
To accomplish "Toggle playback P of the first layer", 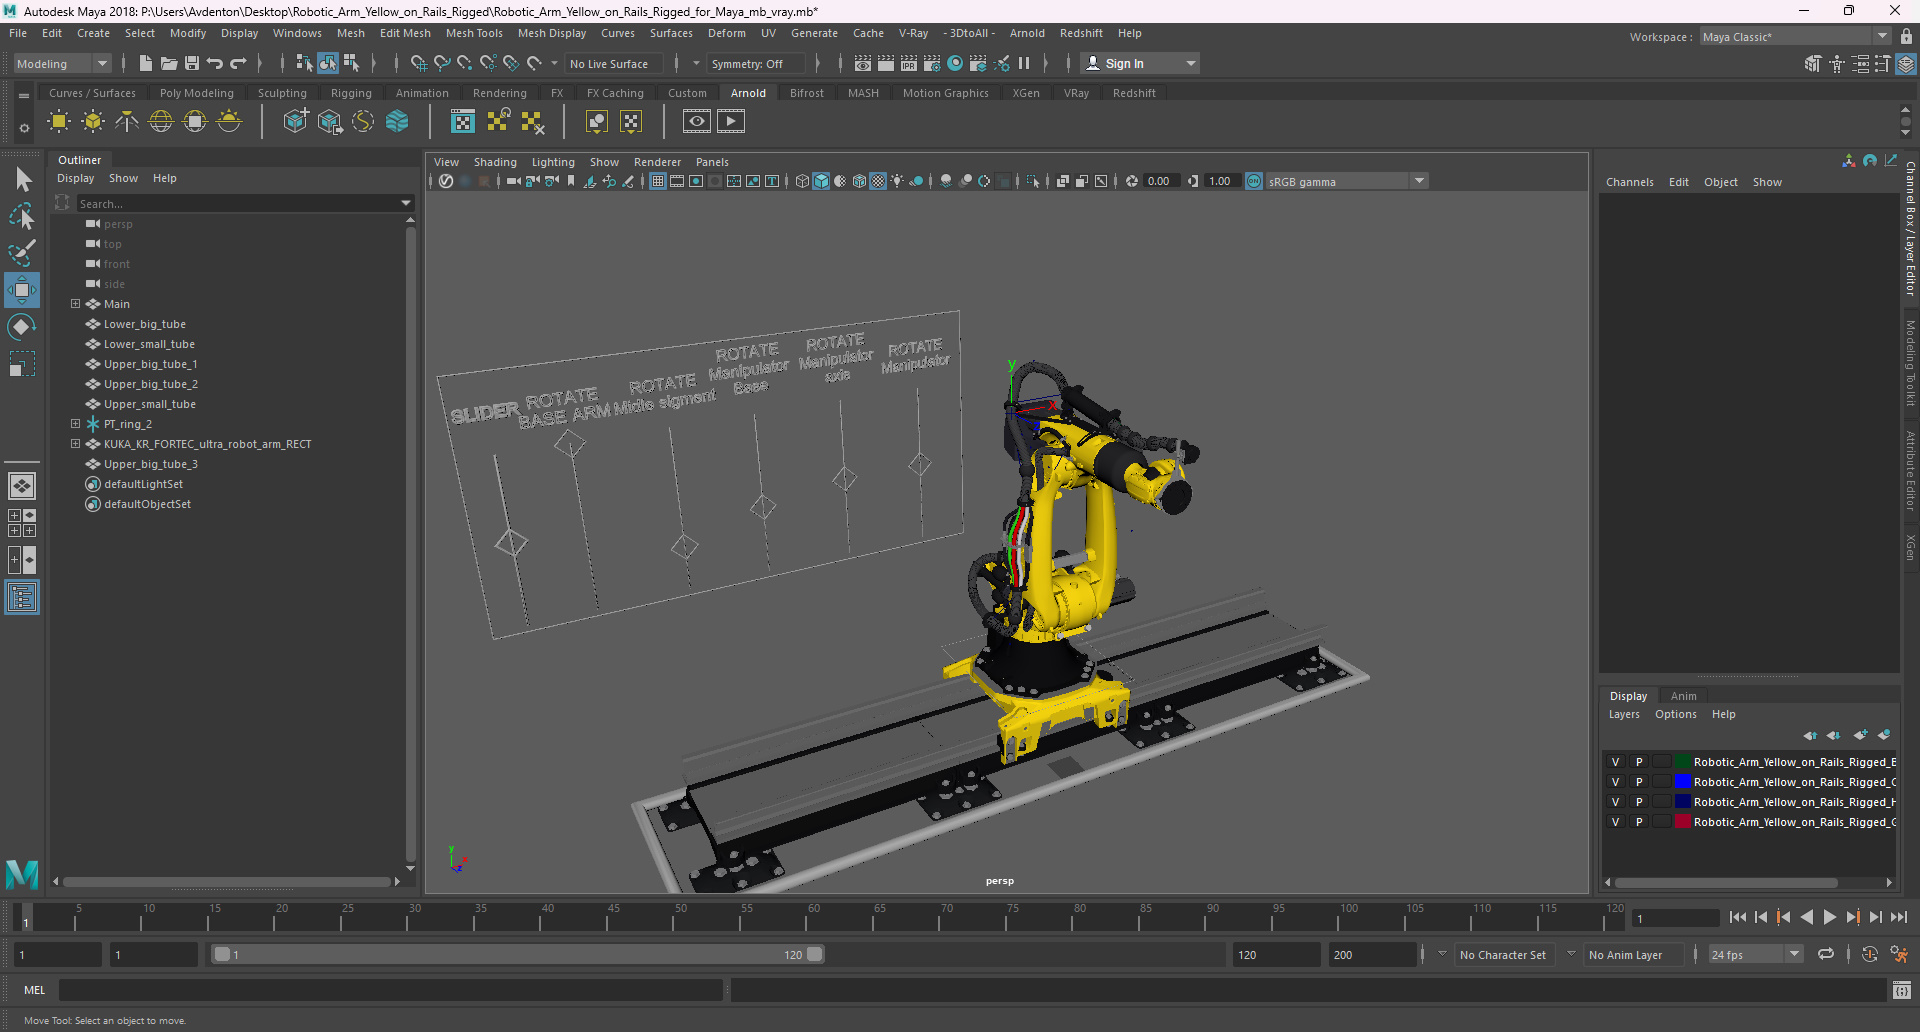I will click(1639, 762).
